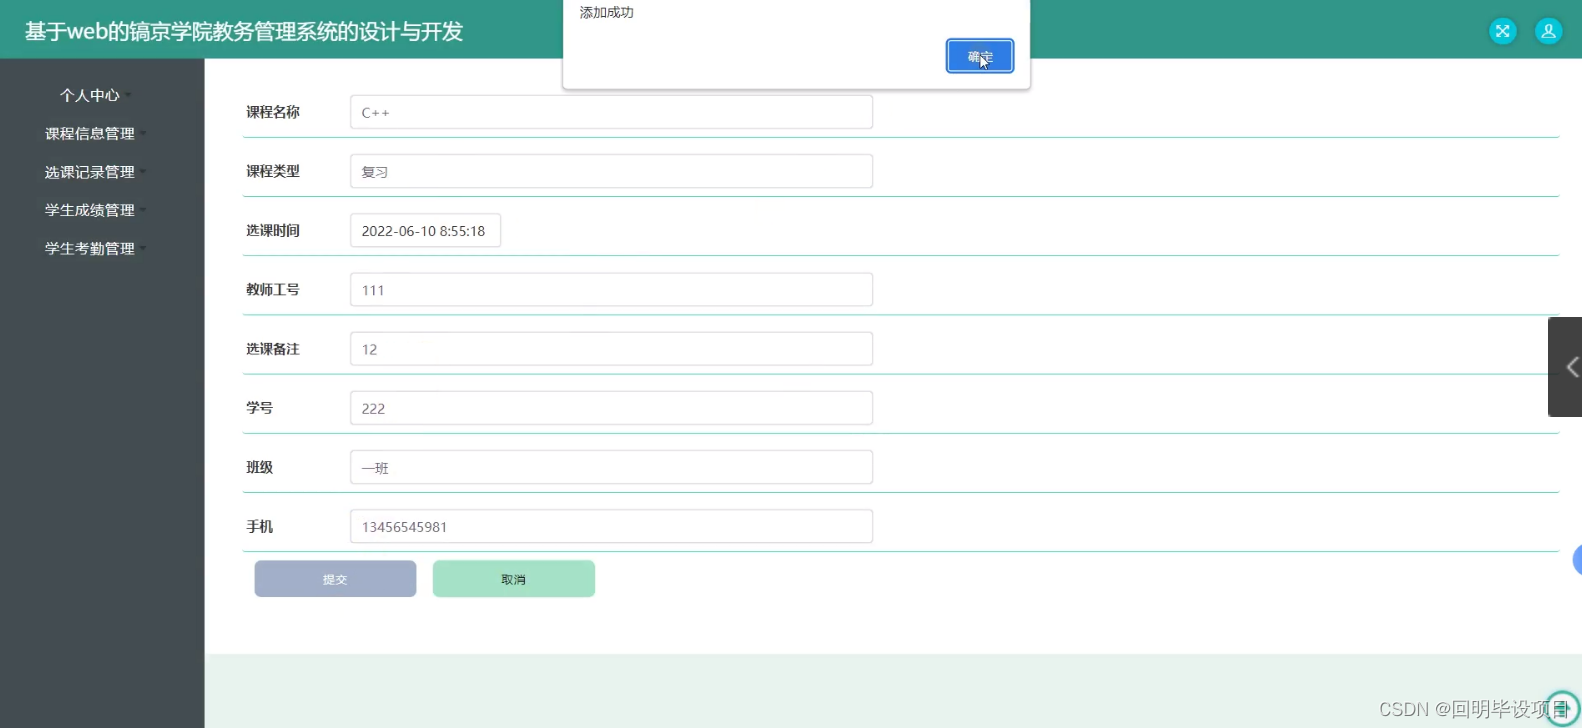Screen dimensions: 1582x728
Task: Focus the 教师工号 field containing 111
Action: click(x=611, y=290)
